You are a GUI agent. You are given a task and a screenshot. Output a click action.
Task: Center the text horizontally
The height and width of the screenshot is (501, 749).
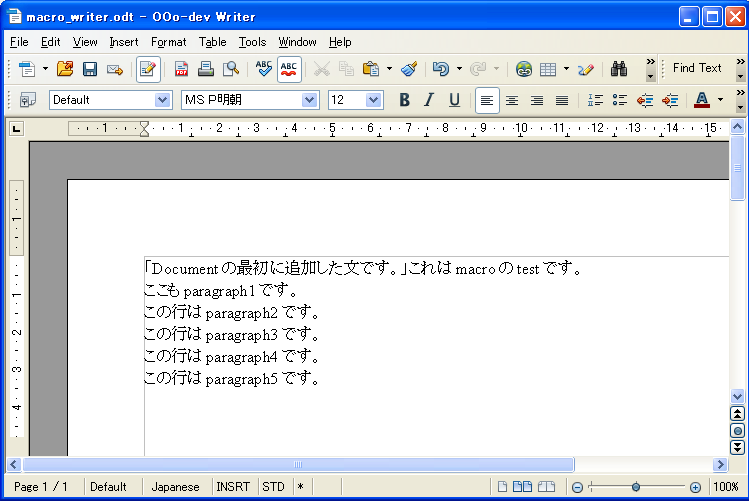coord(512,100)
